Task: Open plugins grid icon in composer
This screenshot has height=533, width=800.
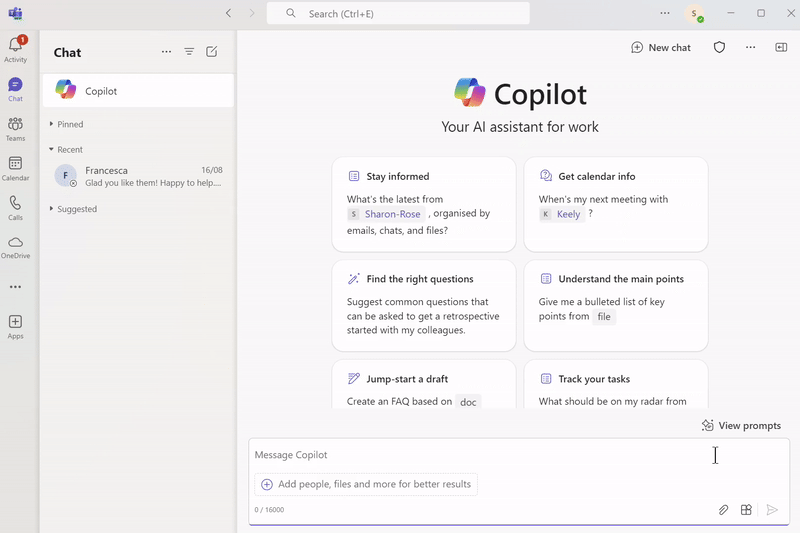Action: 746,510
